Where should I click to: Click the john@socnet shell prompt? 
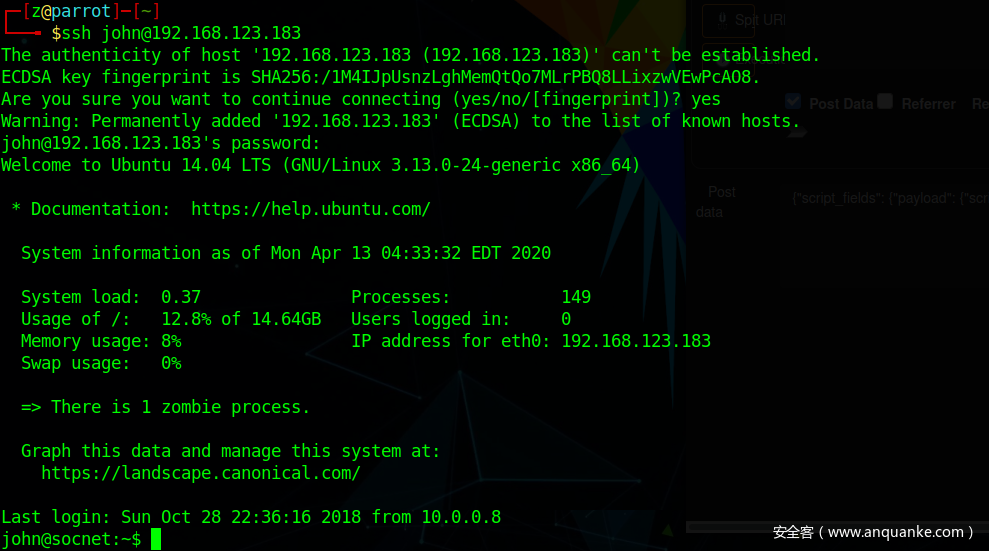coord(70,540)
